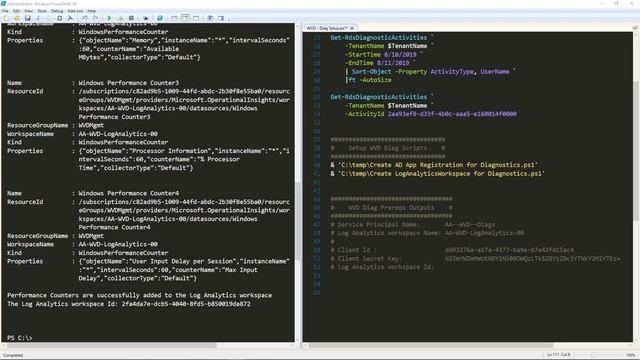The height and width of the screenshot is (360, 640).
Task: Click the -StartTime 8/10/2019 line
Action: pyautogui.click(x=380, y=54)
